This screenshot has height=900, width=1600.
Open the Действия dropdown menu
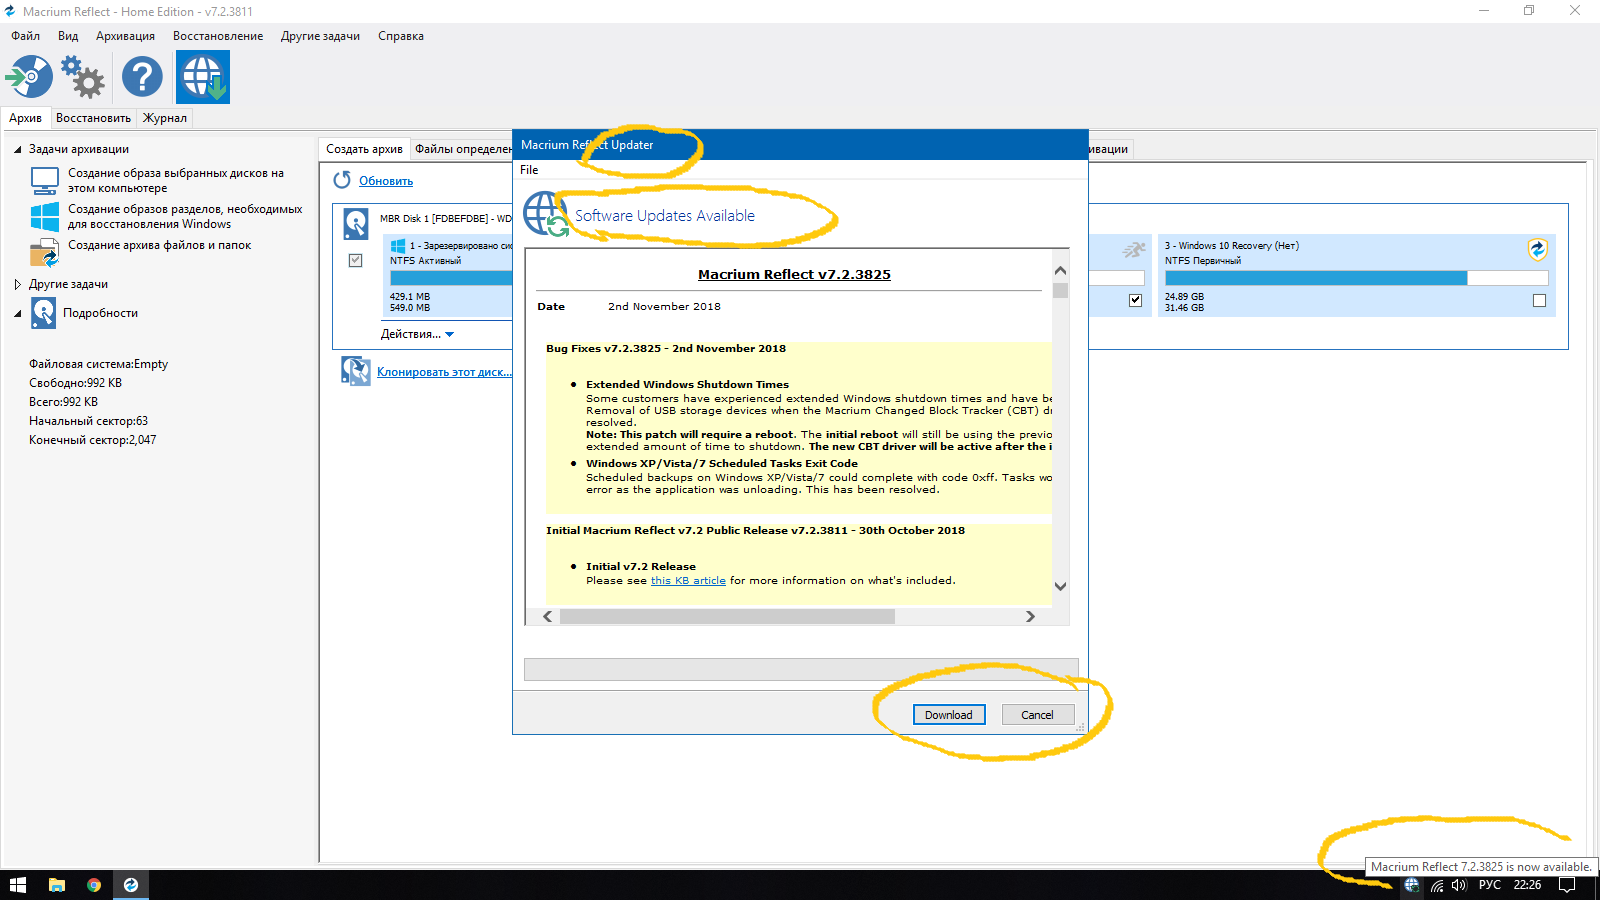pos(417,334)
